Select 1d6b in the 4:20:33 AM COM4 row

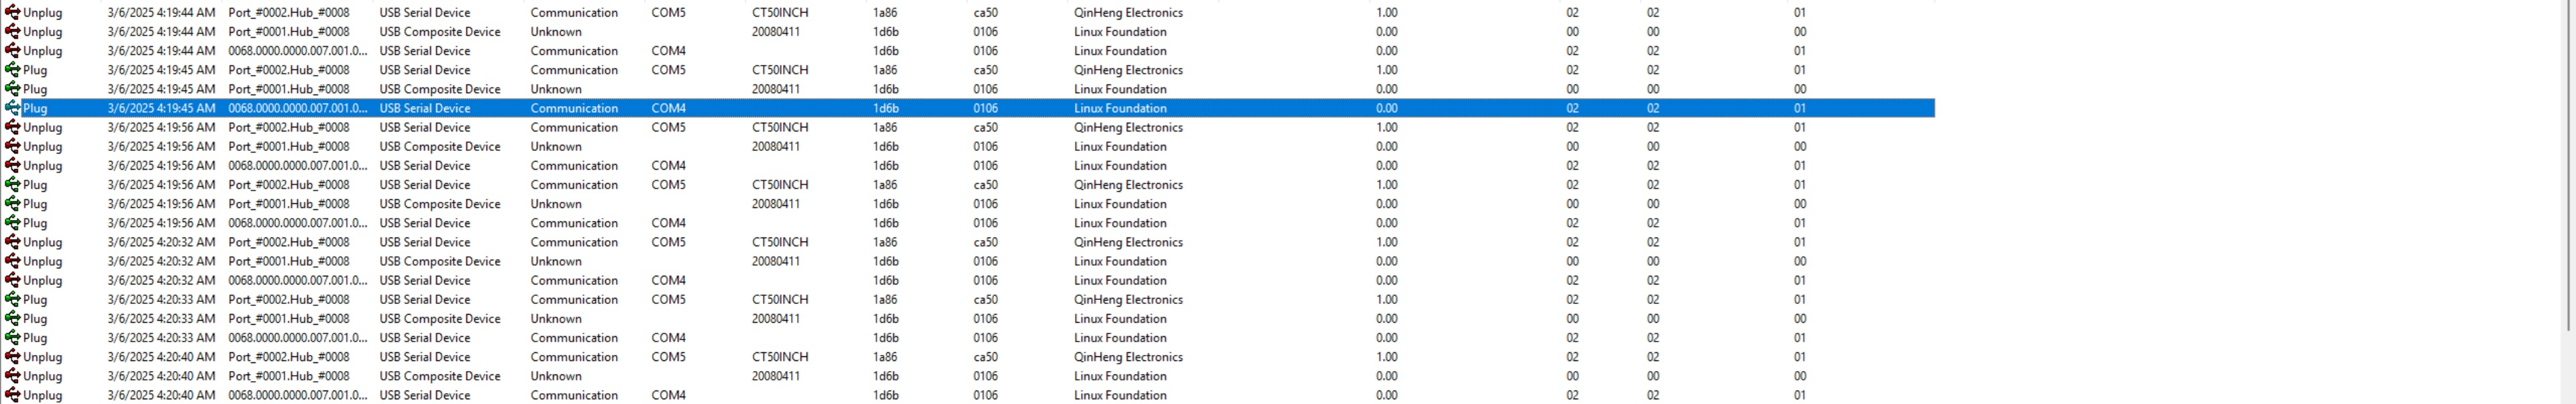(885, 338)
